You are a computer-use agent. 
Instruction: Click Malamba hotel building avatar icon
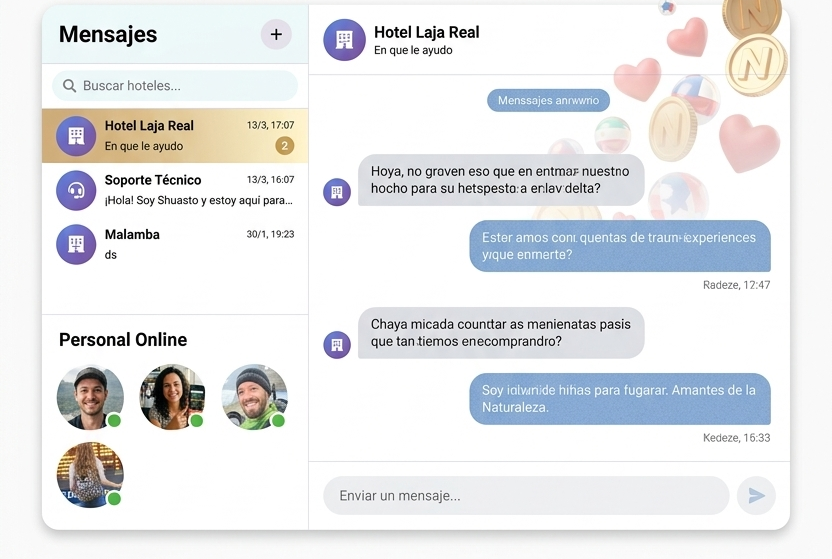point(76,244)
